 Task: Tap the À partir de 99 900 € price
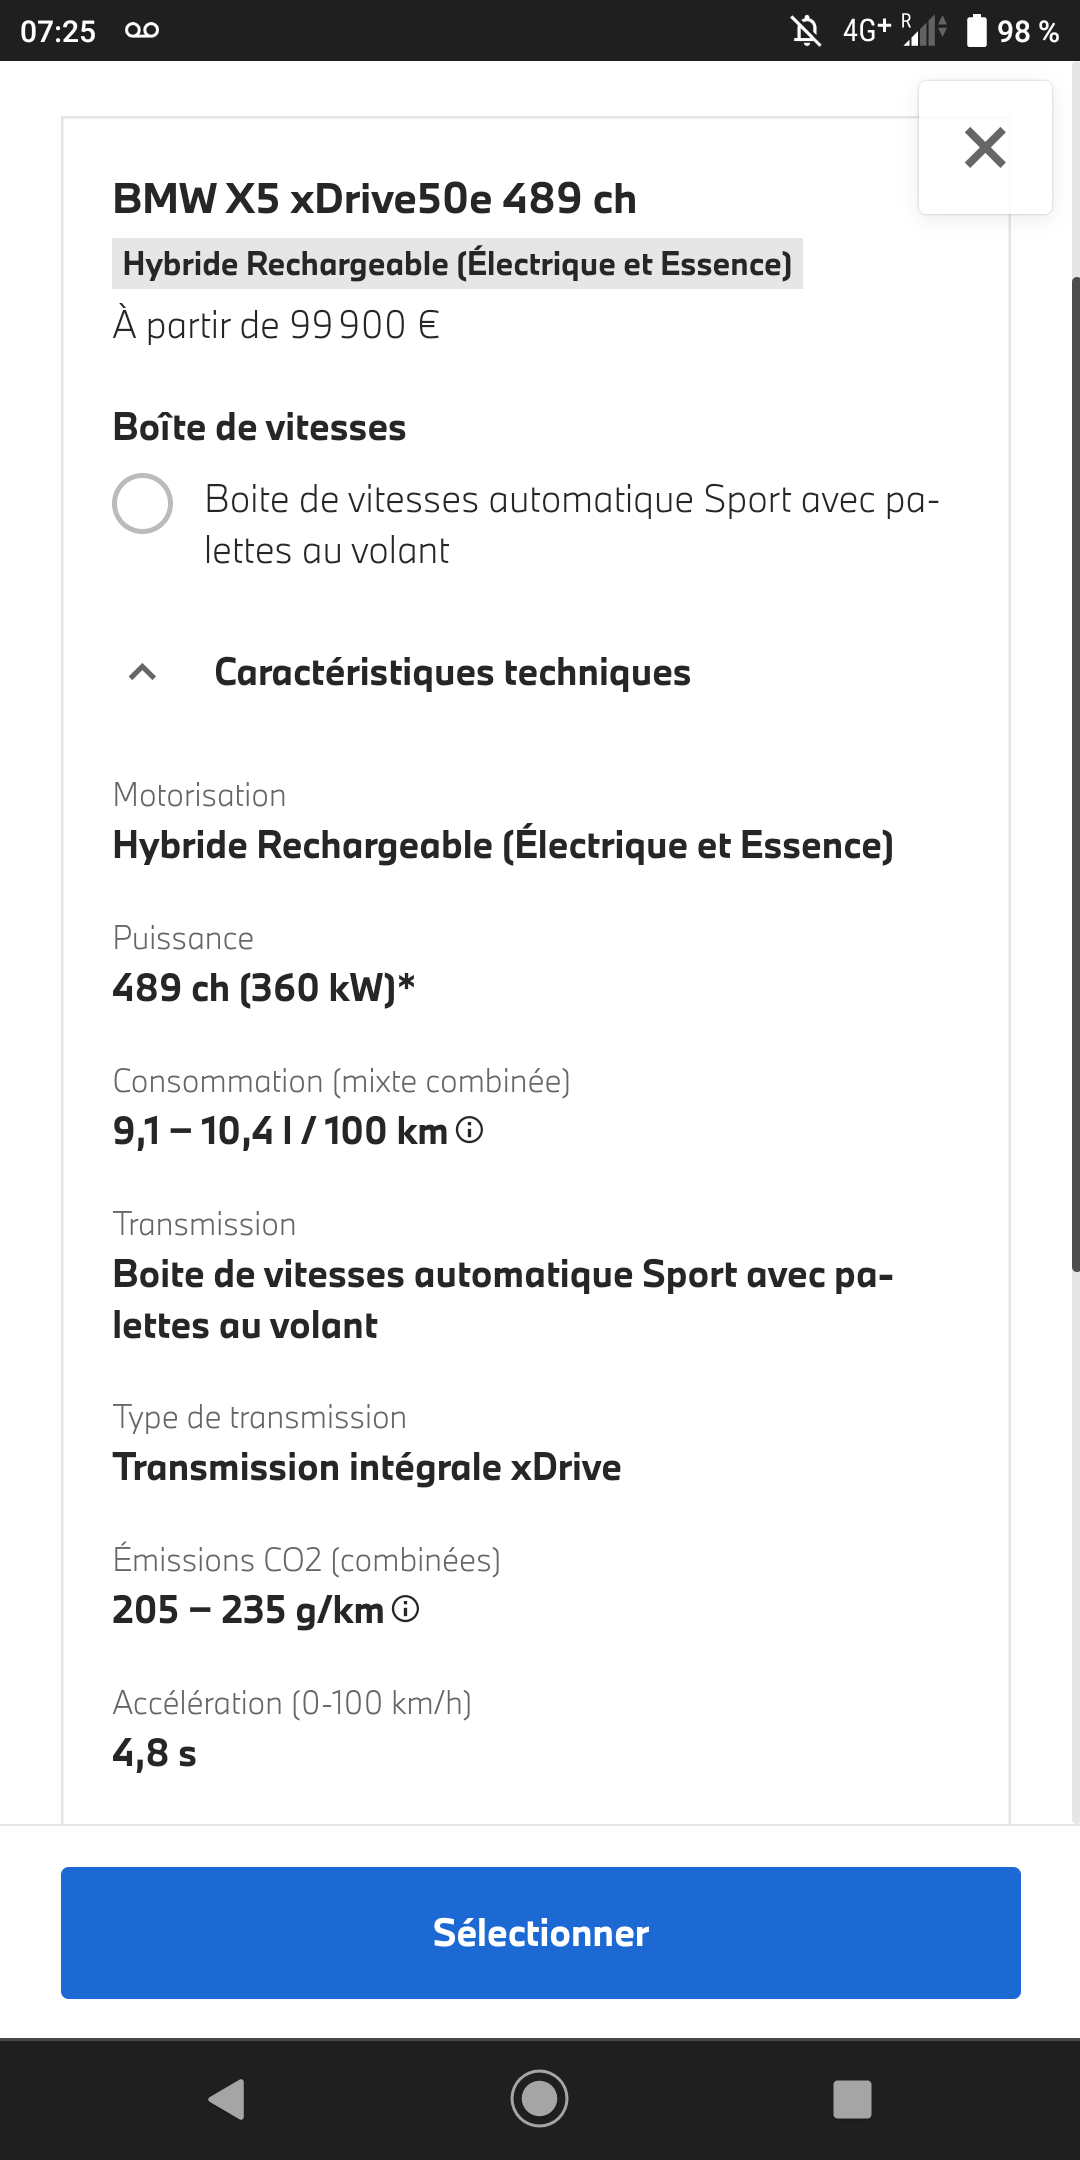276,325
